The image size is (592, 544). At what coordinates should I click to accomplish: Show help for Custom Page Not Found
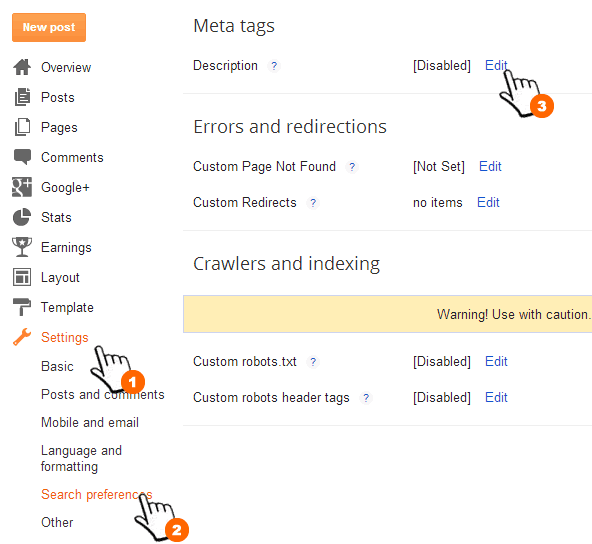[x=352, y=167]
